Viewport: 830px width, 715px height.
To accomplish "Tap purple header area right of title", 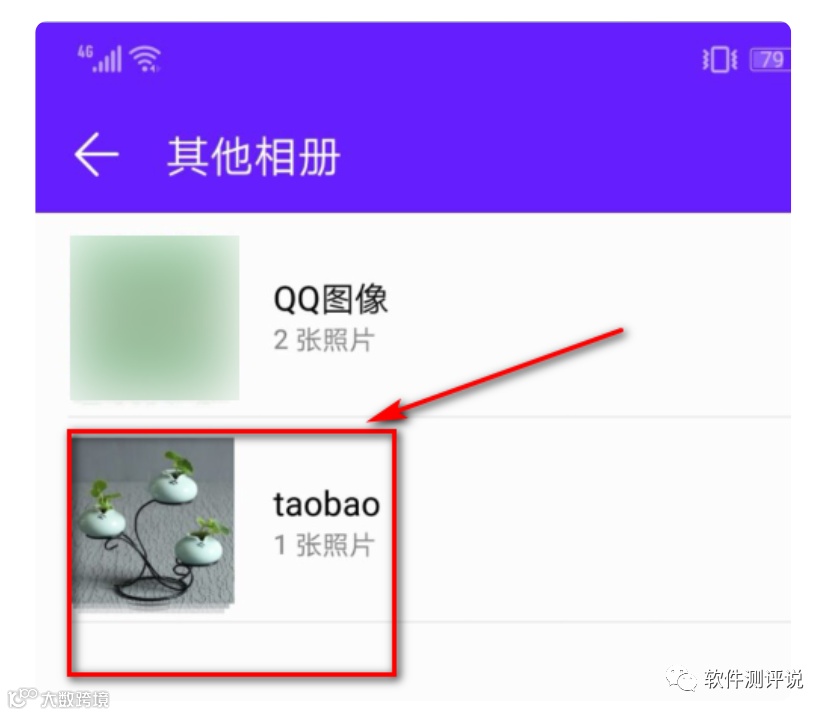I will click(565, 155).
